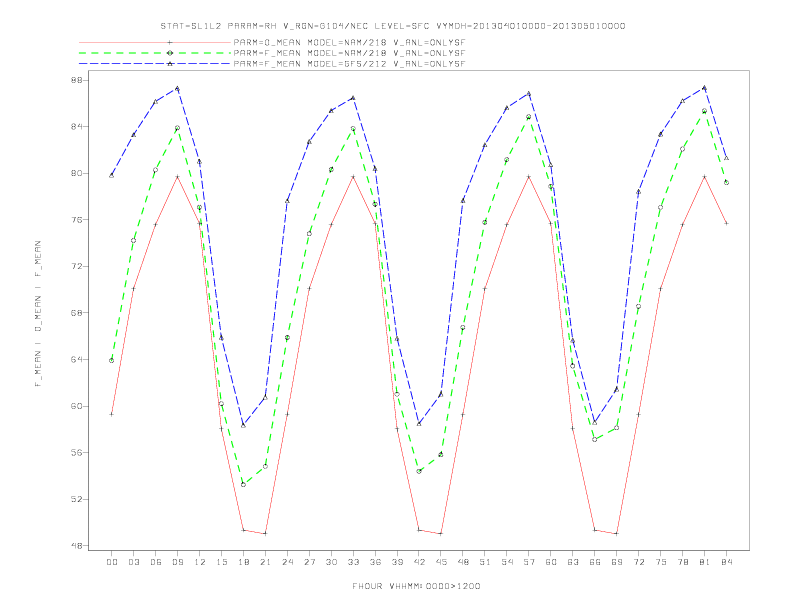Click the x-axis hour label 42

419,562
